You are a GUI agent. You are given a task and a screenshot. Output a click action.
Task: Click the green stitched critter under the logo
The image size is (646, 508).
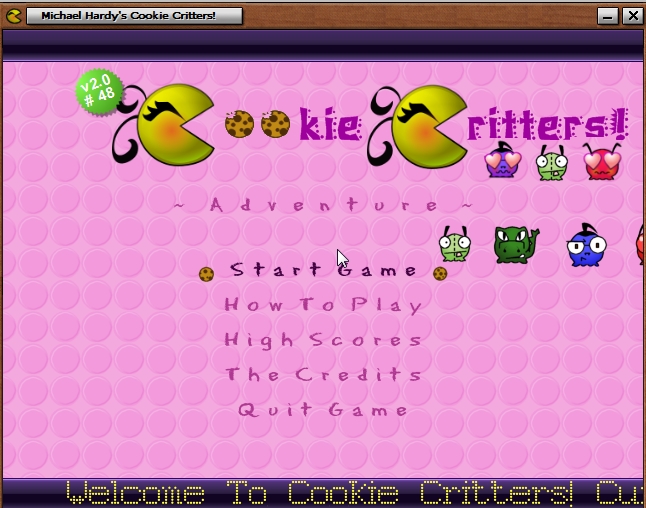pyautogui.click(x=552, y=163)
